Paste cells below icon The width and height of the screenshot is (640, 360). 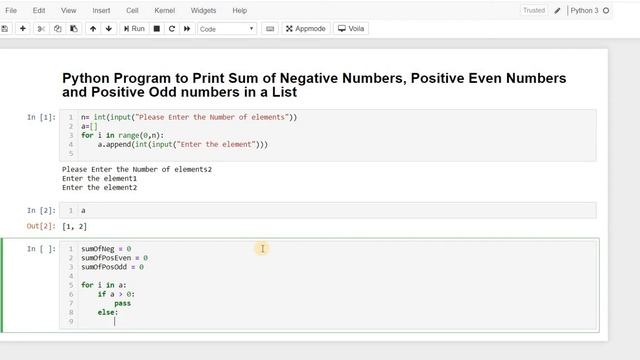[x=74, y=29]
